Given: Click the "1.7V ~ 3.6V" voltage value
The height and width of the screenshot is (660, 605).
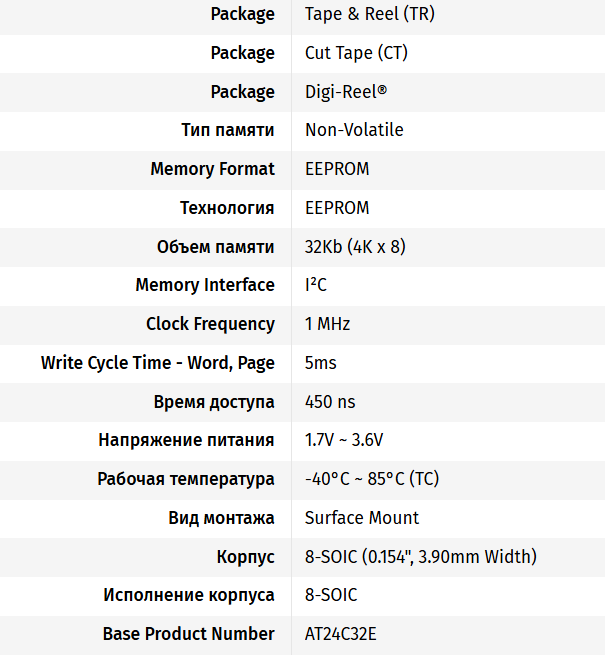Looking at the screenshot, I should pyautogui.click(x=344, y=440).
